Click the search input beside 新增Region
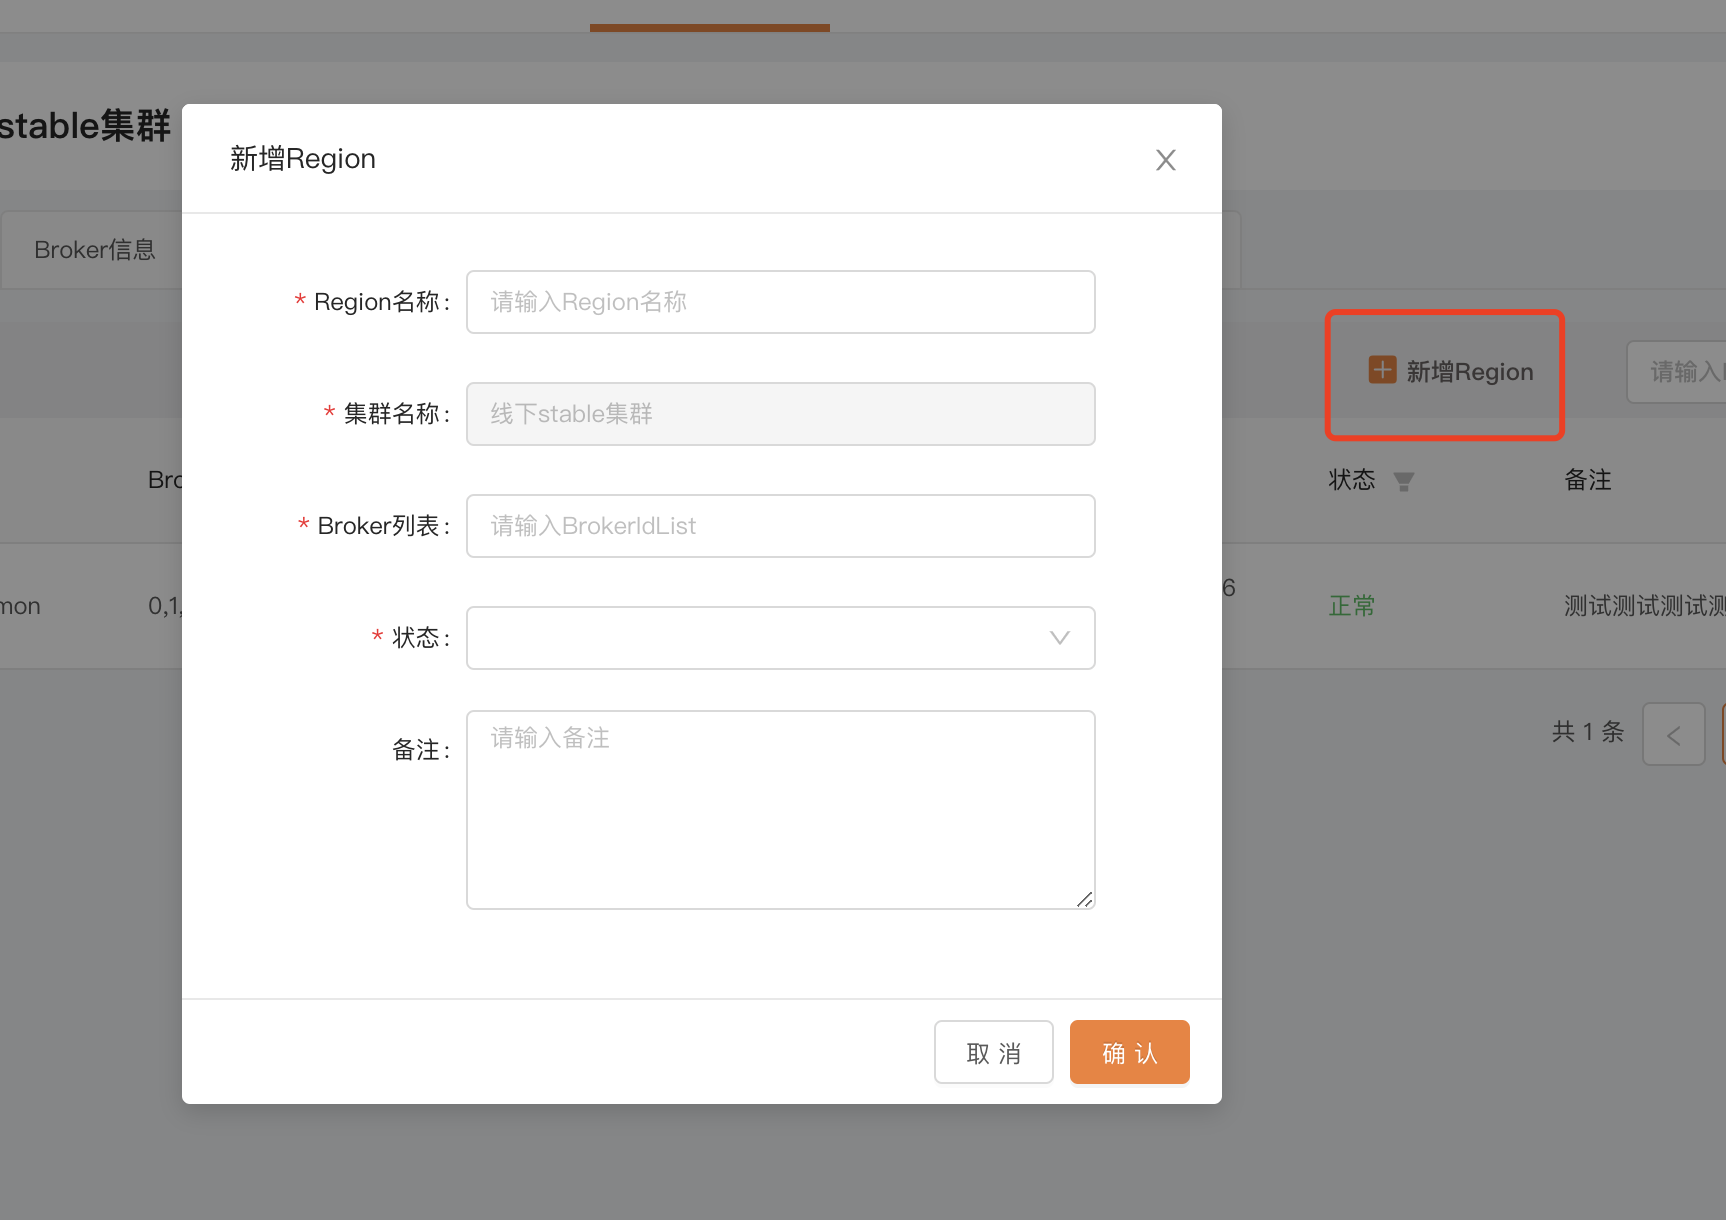This screenshot has height=1220, width=1726. pos(1680,372)
